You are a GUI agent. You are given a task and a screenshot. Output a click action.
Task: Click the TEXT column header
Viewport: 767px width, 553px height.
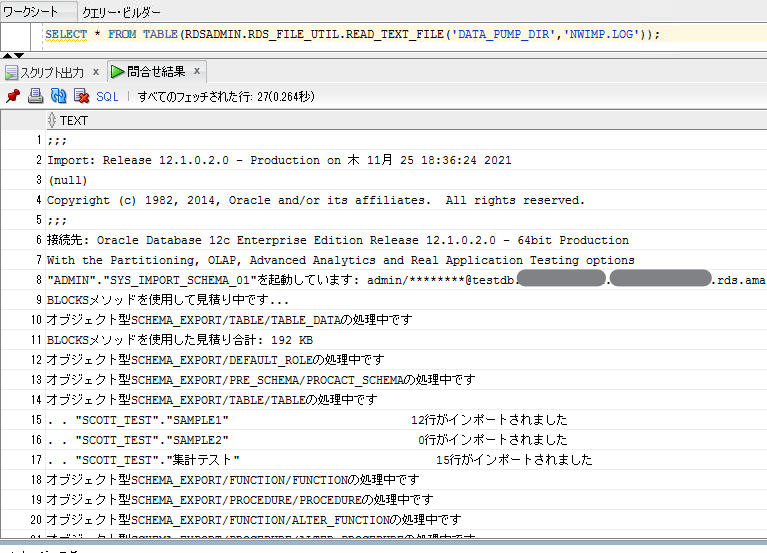(x=74, y=120)
